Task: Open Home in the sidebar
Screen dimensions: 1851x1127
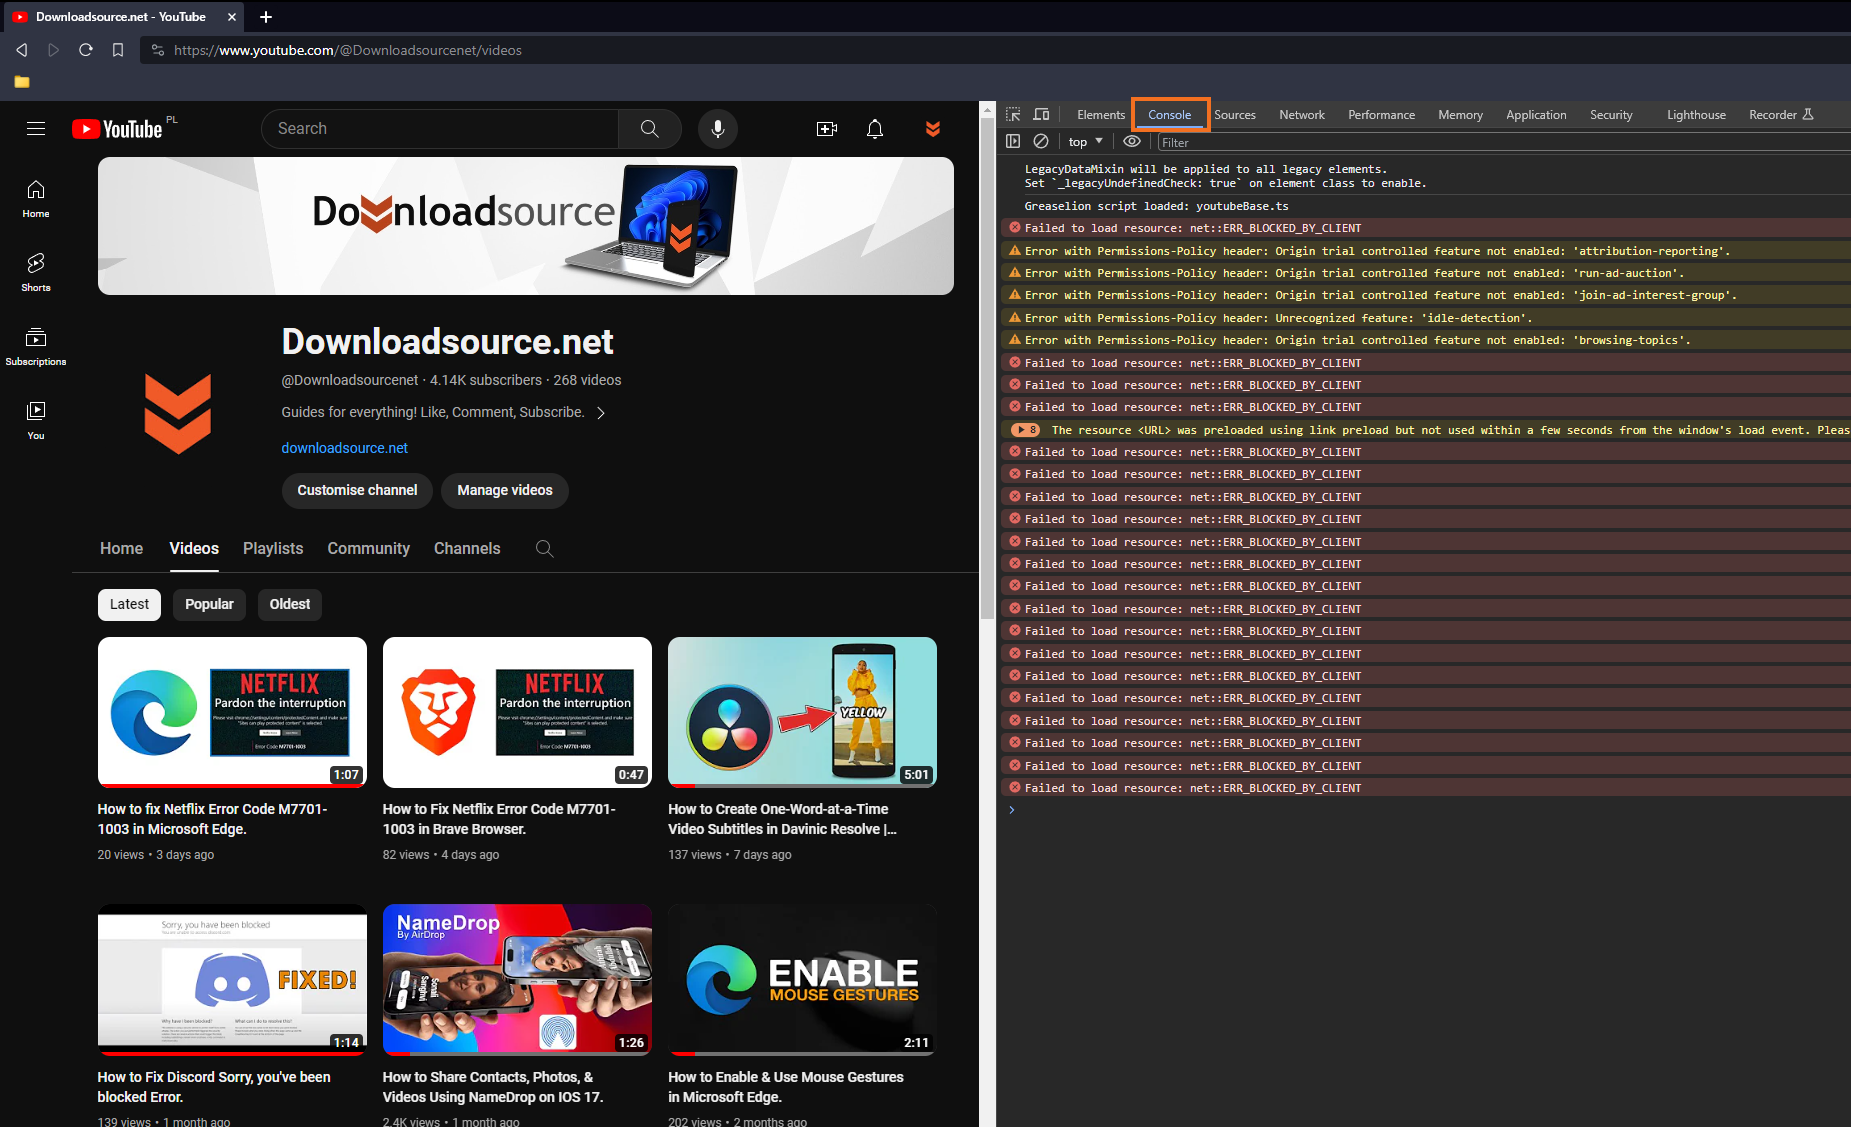Action: [x=36, y=199]
